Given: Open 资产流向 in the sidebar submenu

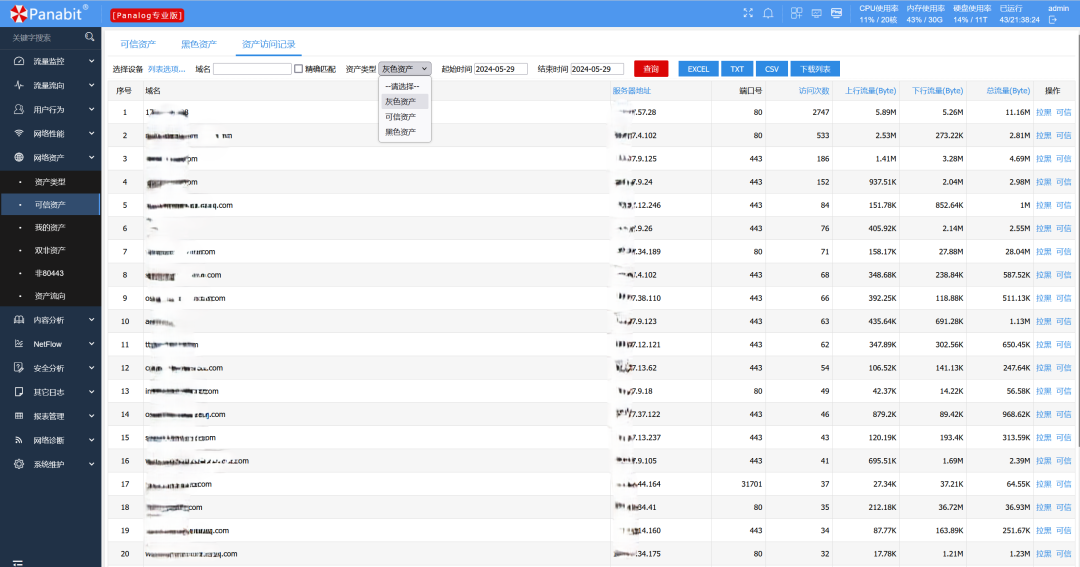Looking at the screenshot, I should tap(50, 296).
